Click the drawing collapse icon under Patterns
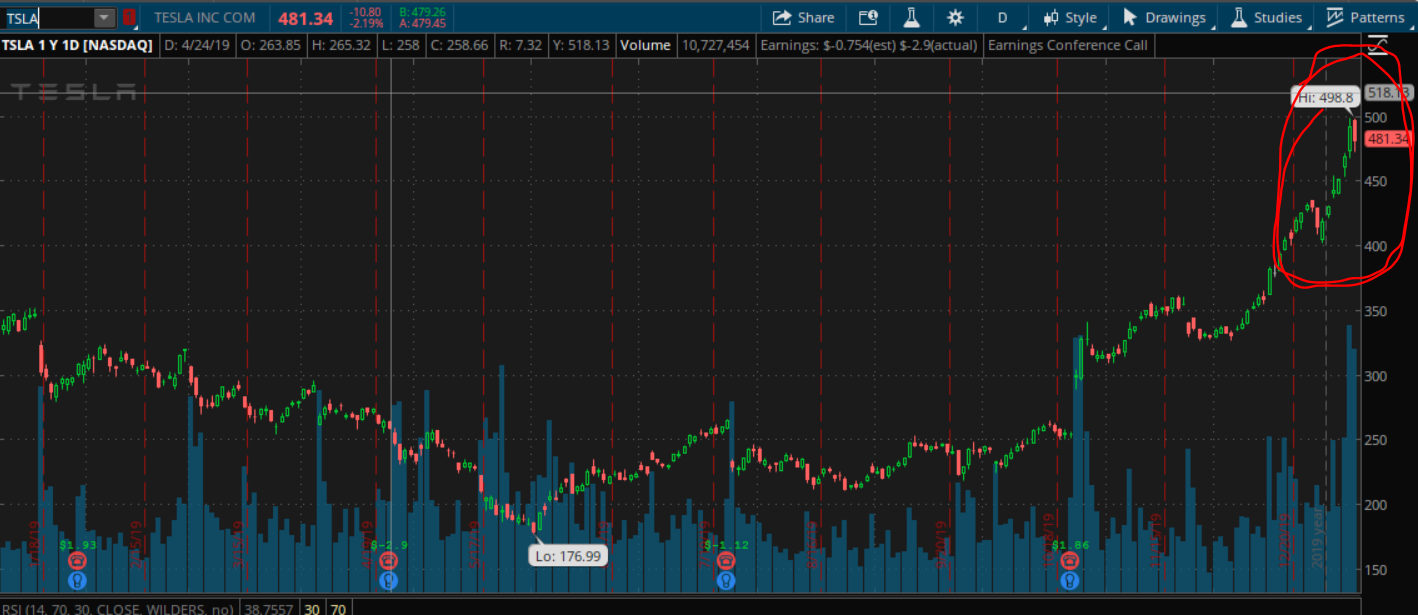 [x=1378, y=43]
